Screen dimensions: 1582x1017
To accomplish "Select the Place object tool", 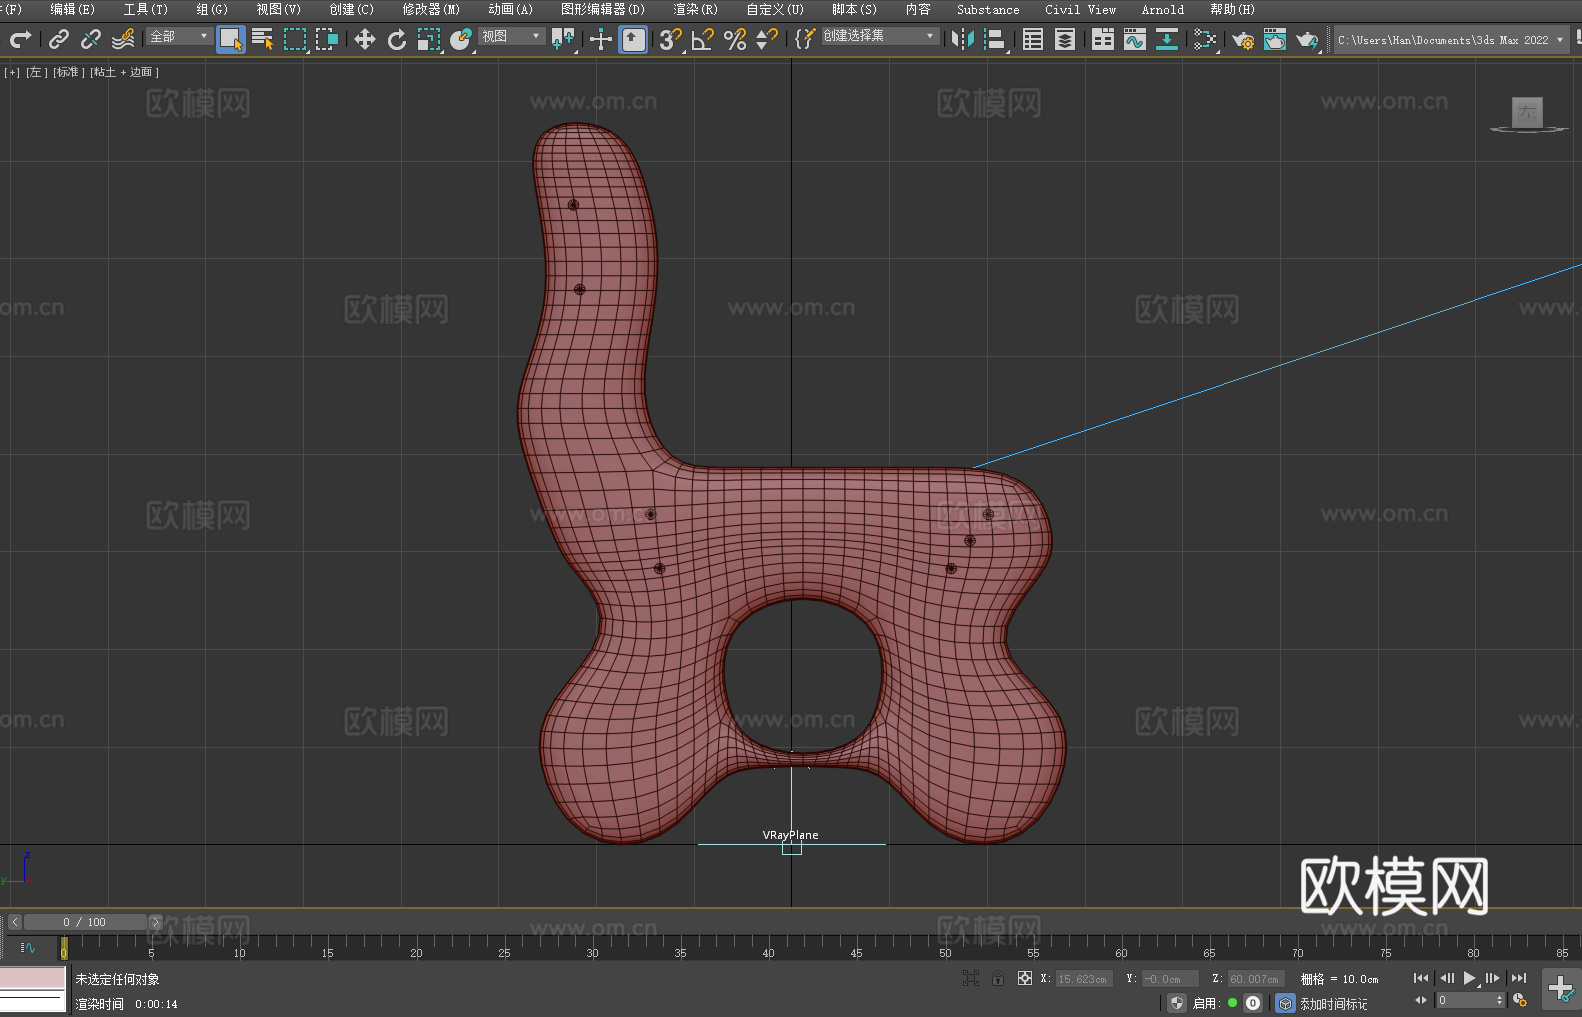I will click(461, 39).
